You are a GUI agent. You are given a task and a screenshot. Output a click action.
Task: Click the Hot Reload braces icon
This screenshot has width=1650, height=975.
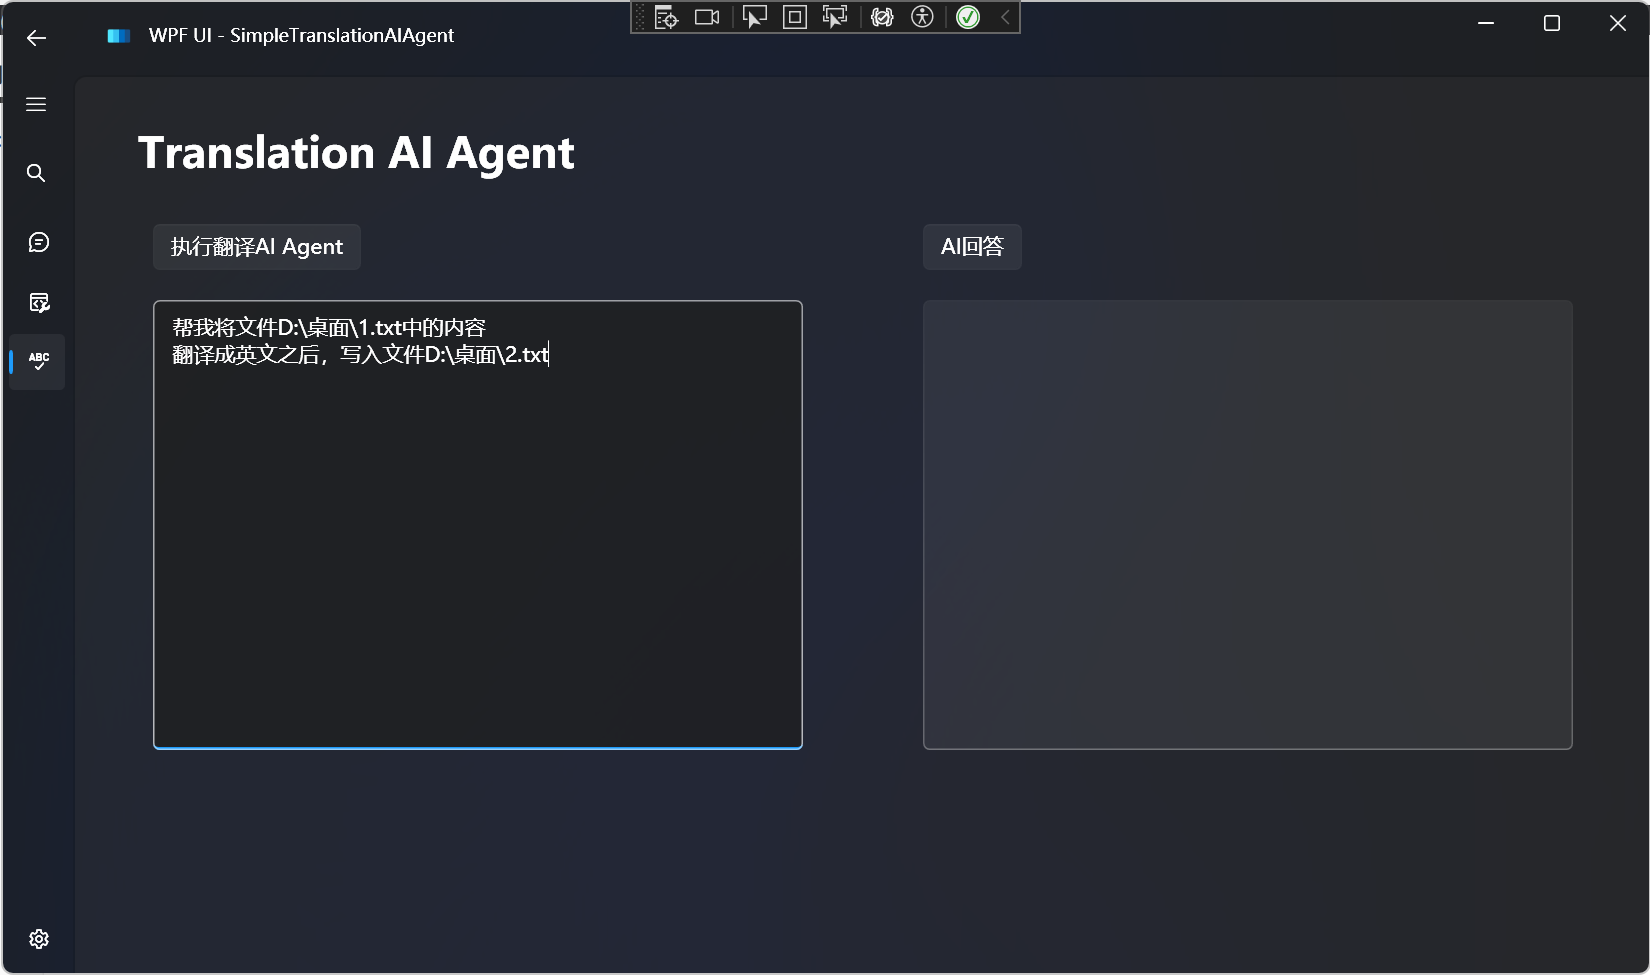click(881, 17)
